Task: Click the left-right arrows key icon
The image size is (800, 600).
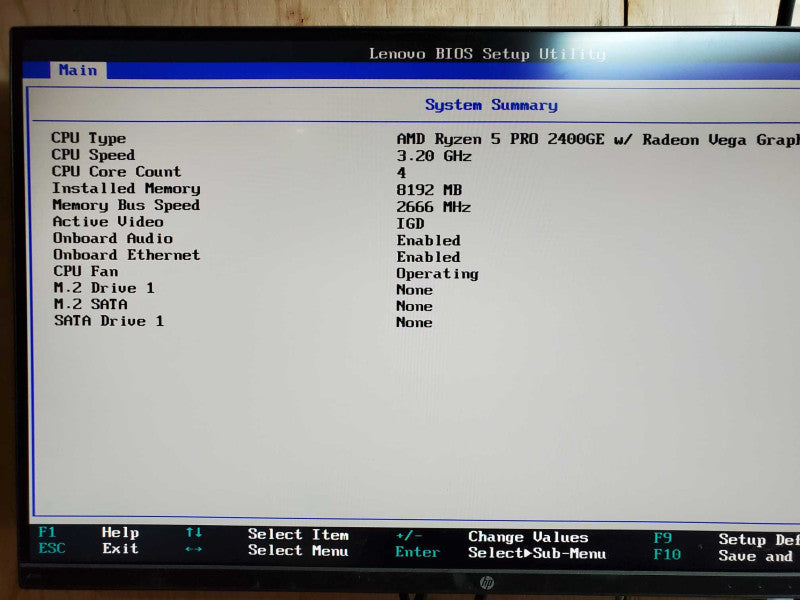Action: (194, 549)
